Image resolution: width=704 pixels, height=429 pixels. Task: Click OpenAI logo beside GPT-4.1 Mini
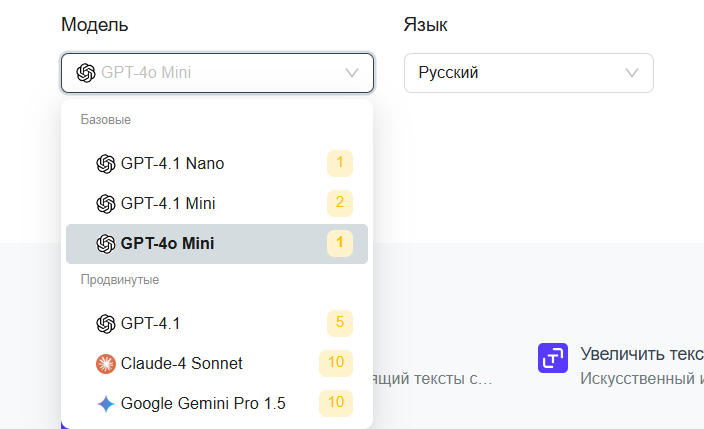click(x=106, y=203)
